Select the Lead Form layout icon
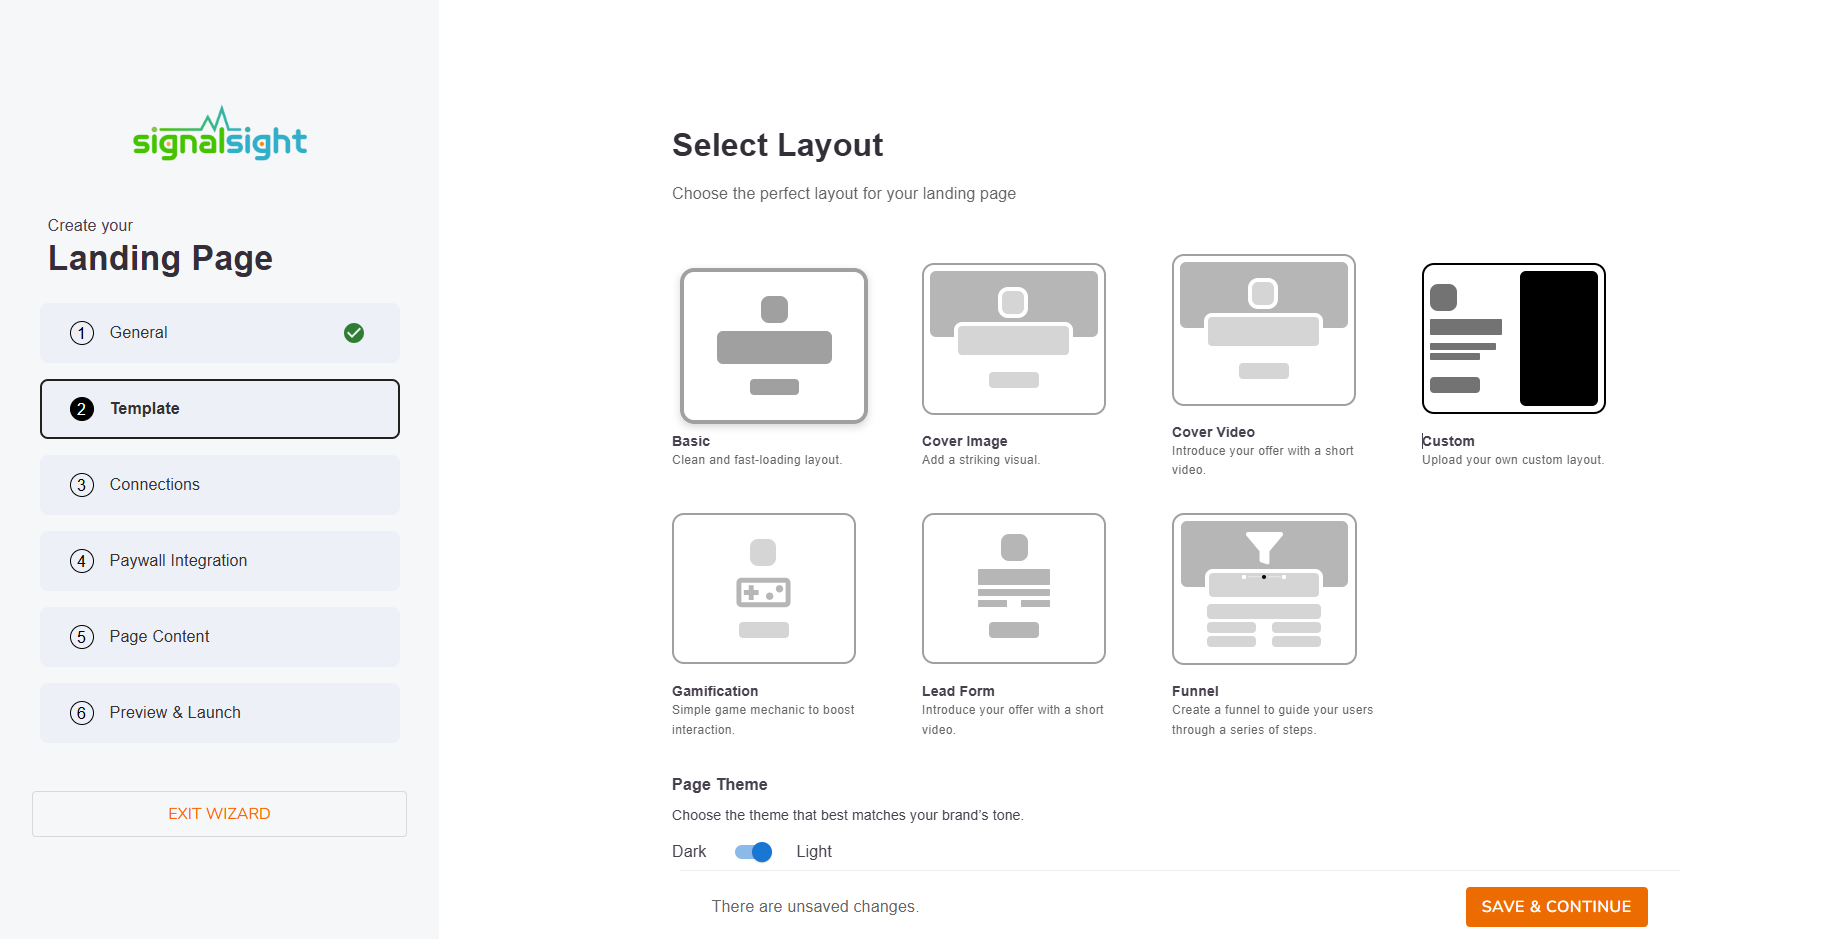This screenshot has width=1845, height=939. (x=1013, y=589)
